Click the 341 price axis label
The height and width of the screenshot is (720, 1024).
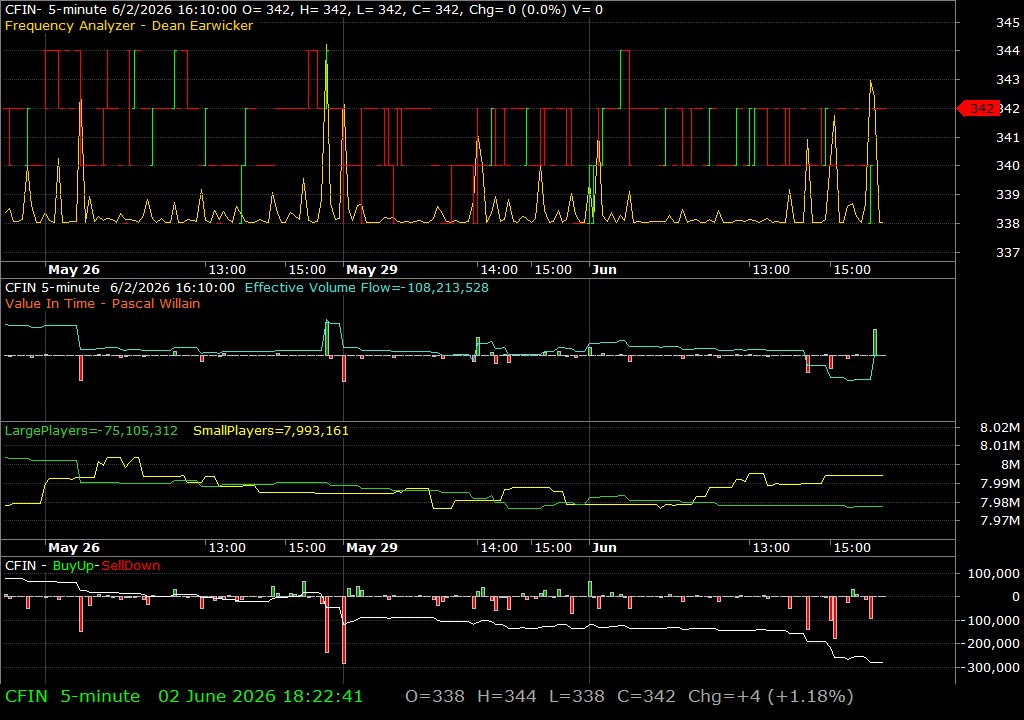point(1008,137)
